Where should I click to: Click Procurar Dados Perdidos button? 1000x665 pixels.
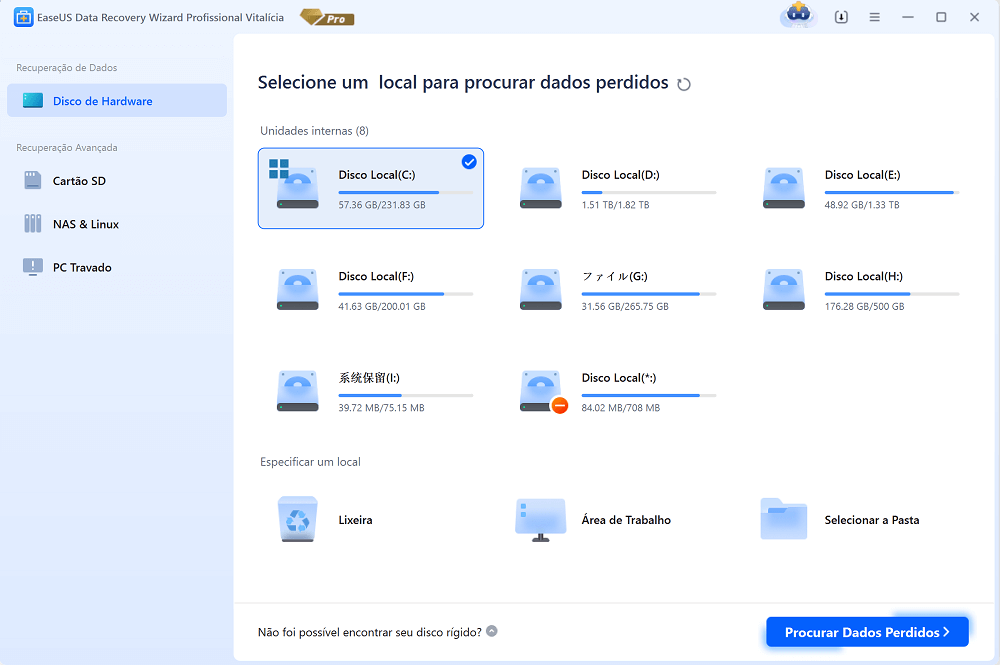(867, 632)
